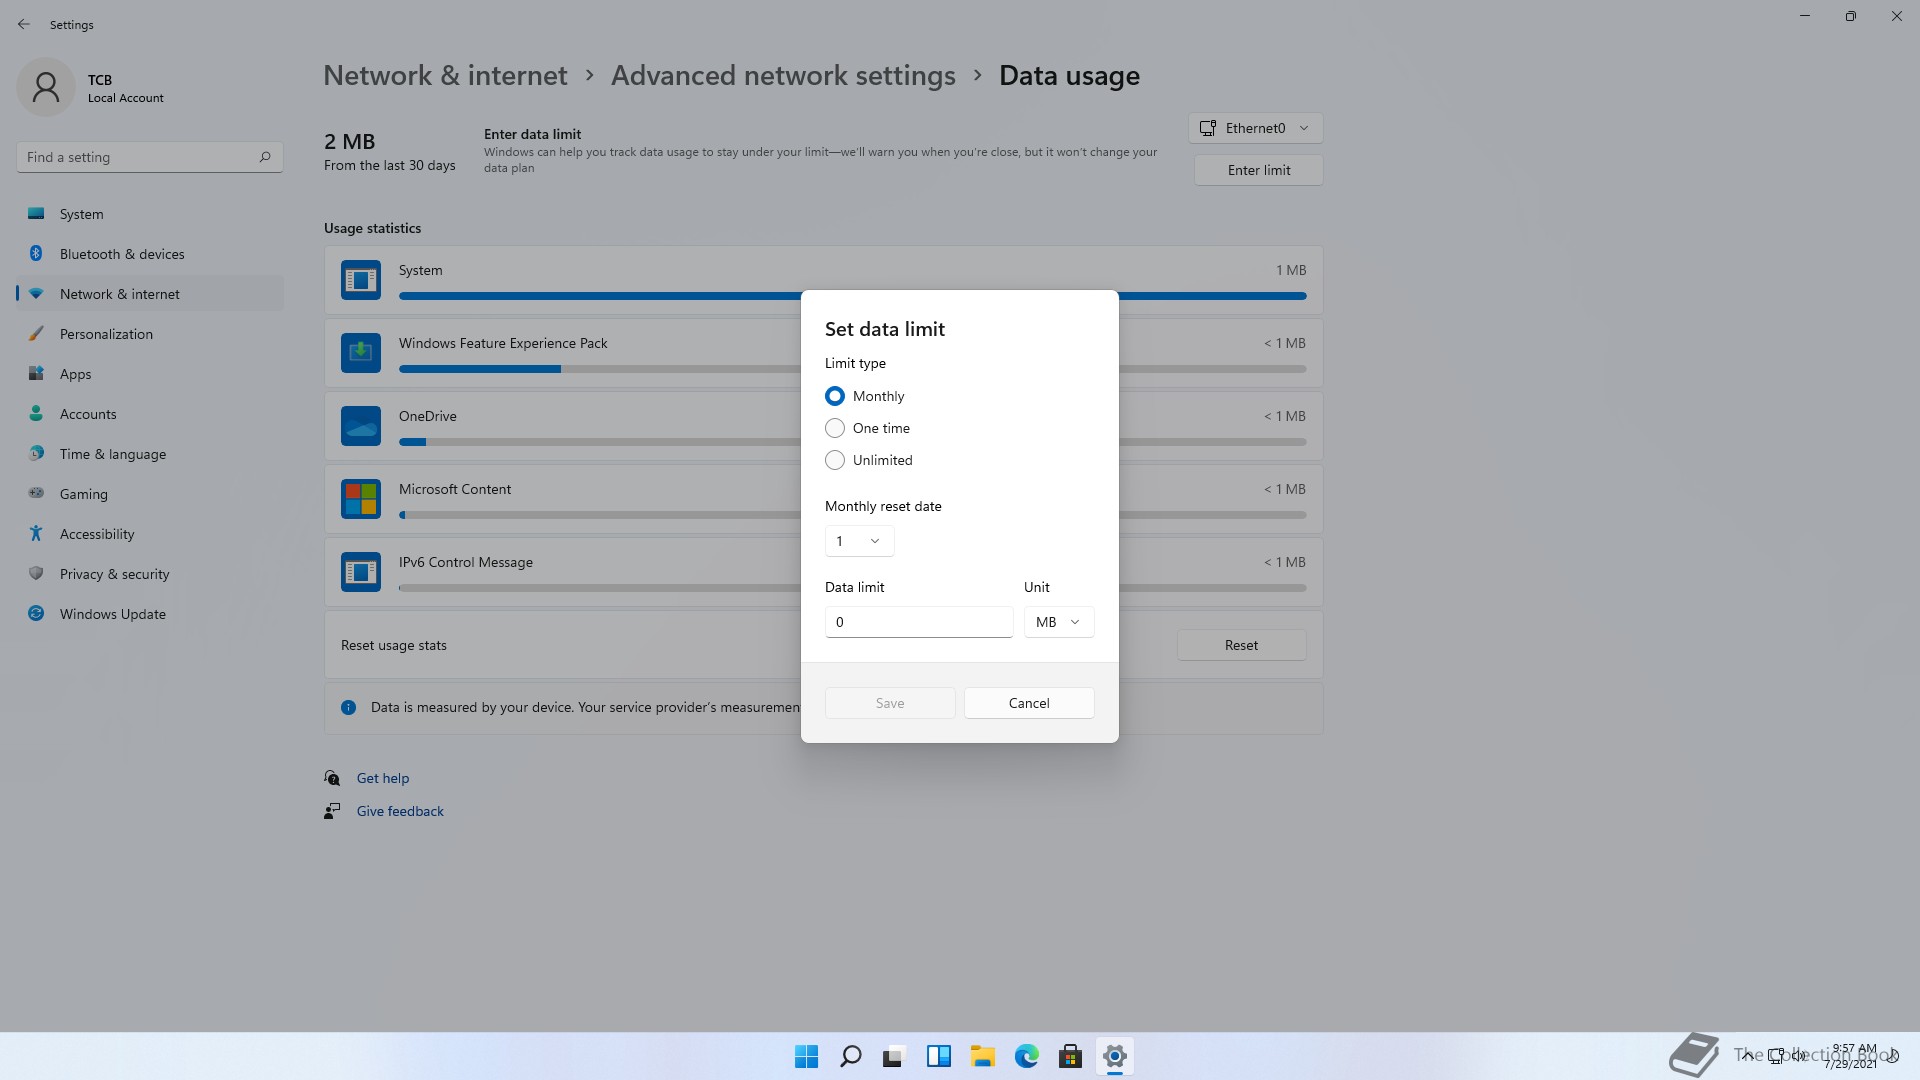Screen dimensions: 1920x1080
Task: Click the Ethernet0 network adapter icon
Action: [1208, 128]
